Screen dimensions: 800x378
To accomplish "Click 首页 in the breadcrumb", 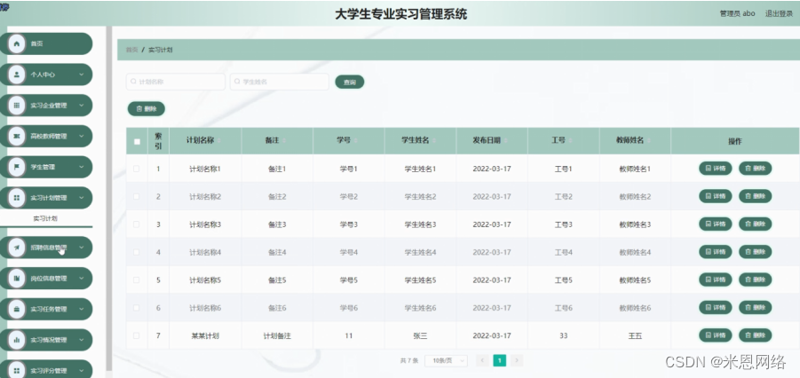I will [x=132, y=50].
